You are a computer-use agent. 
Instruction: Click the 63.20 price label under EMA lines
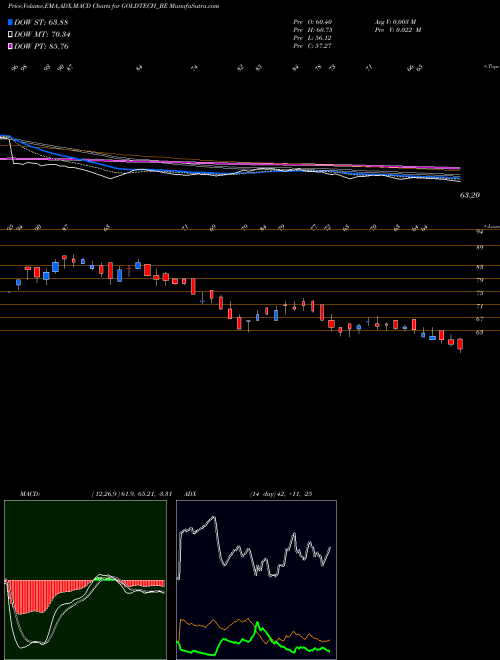tap(470, 195)
